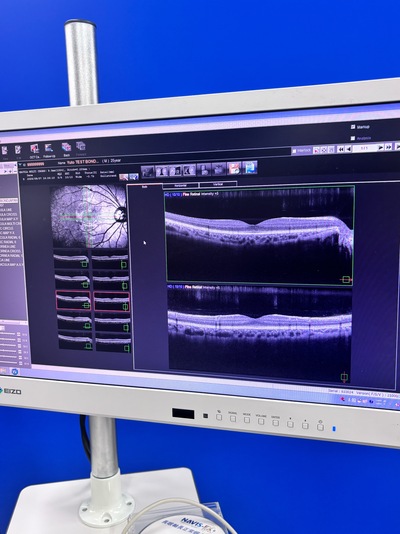Click the middle small icon after Interlock
The height and width of the screenshot is (534, 400).
324,150
